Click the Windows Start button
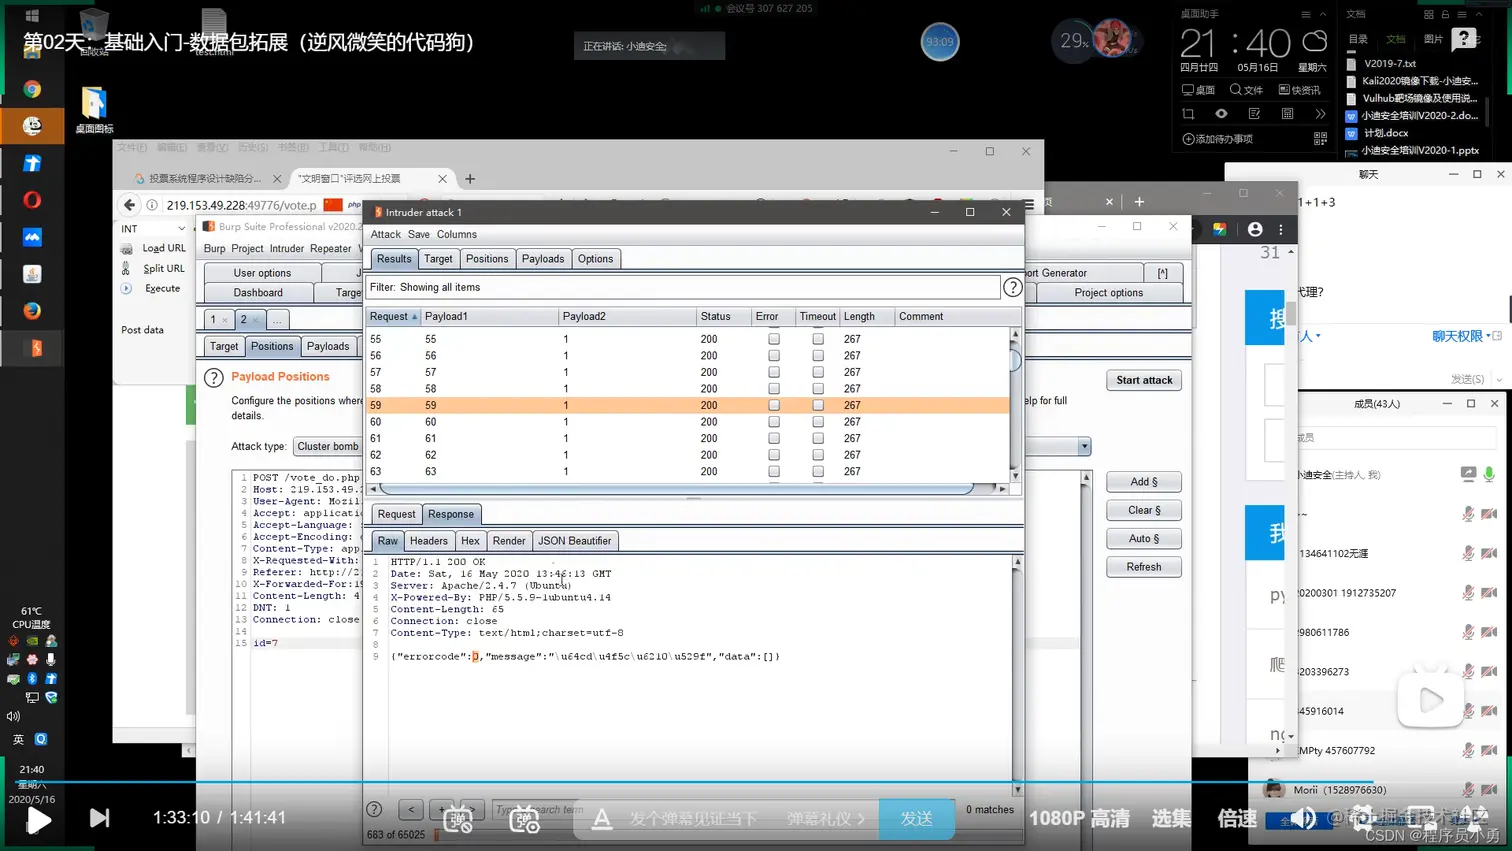Screen dimensions: 1512x851 coord(31,15)
